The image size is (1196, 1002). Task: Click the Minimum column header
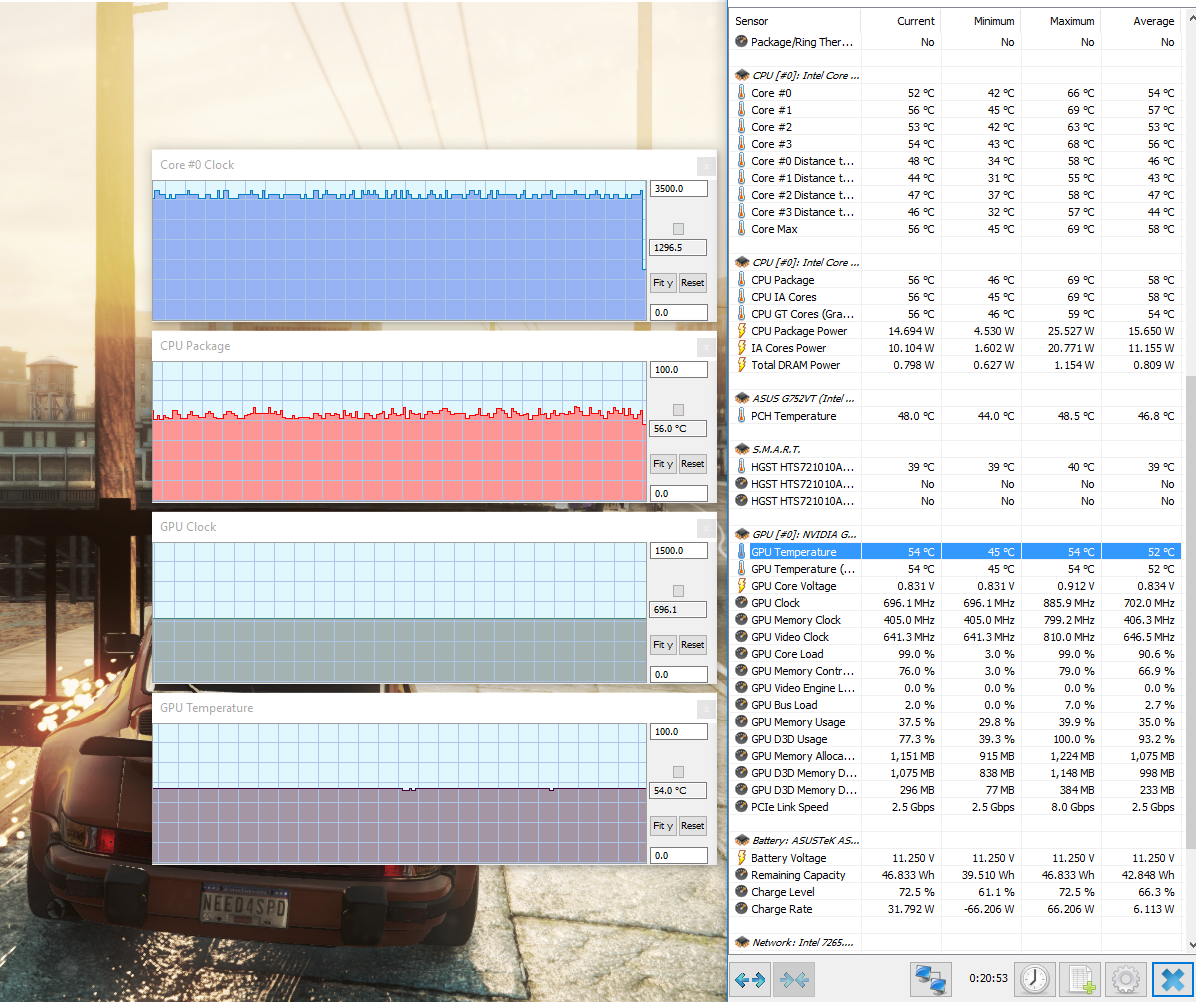pos(981,21)
